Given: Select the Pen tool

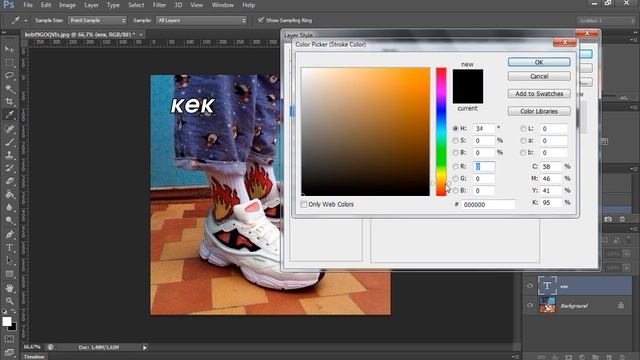Looking at the screenshot, I should [x=9, y=235].
